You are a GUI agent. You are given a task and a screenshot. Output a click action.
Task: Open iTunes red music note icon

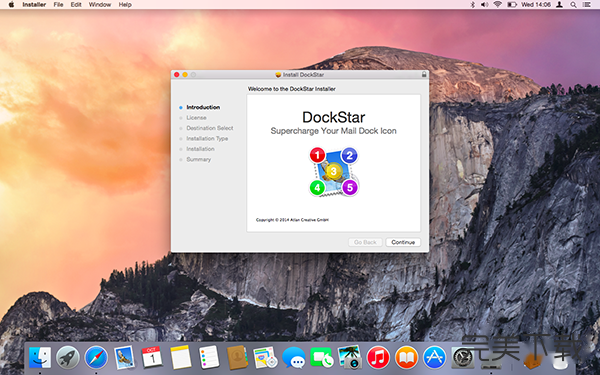pyautogui.click(x=378, y=357)
